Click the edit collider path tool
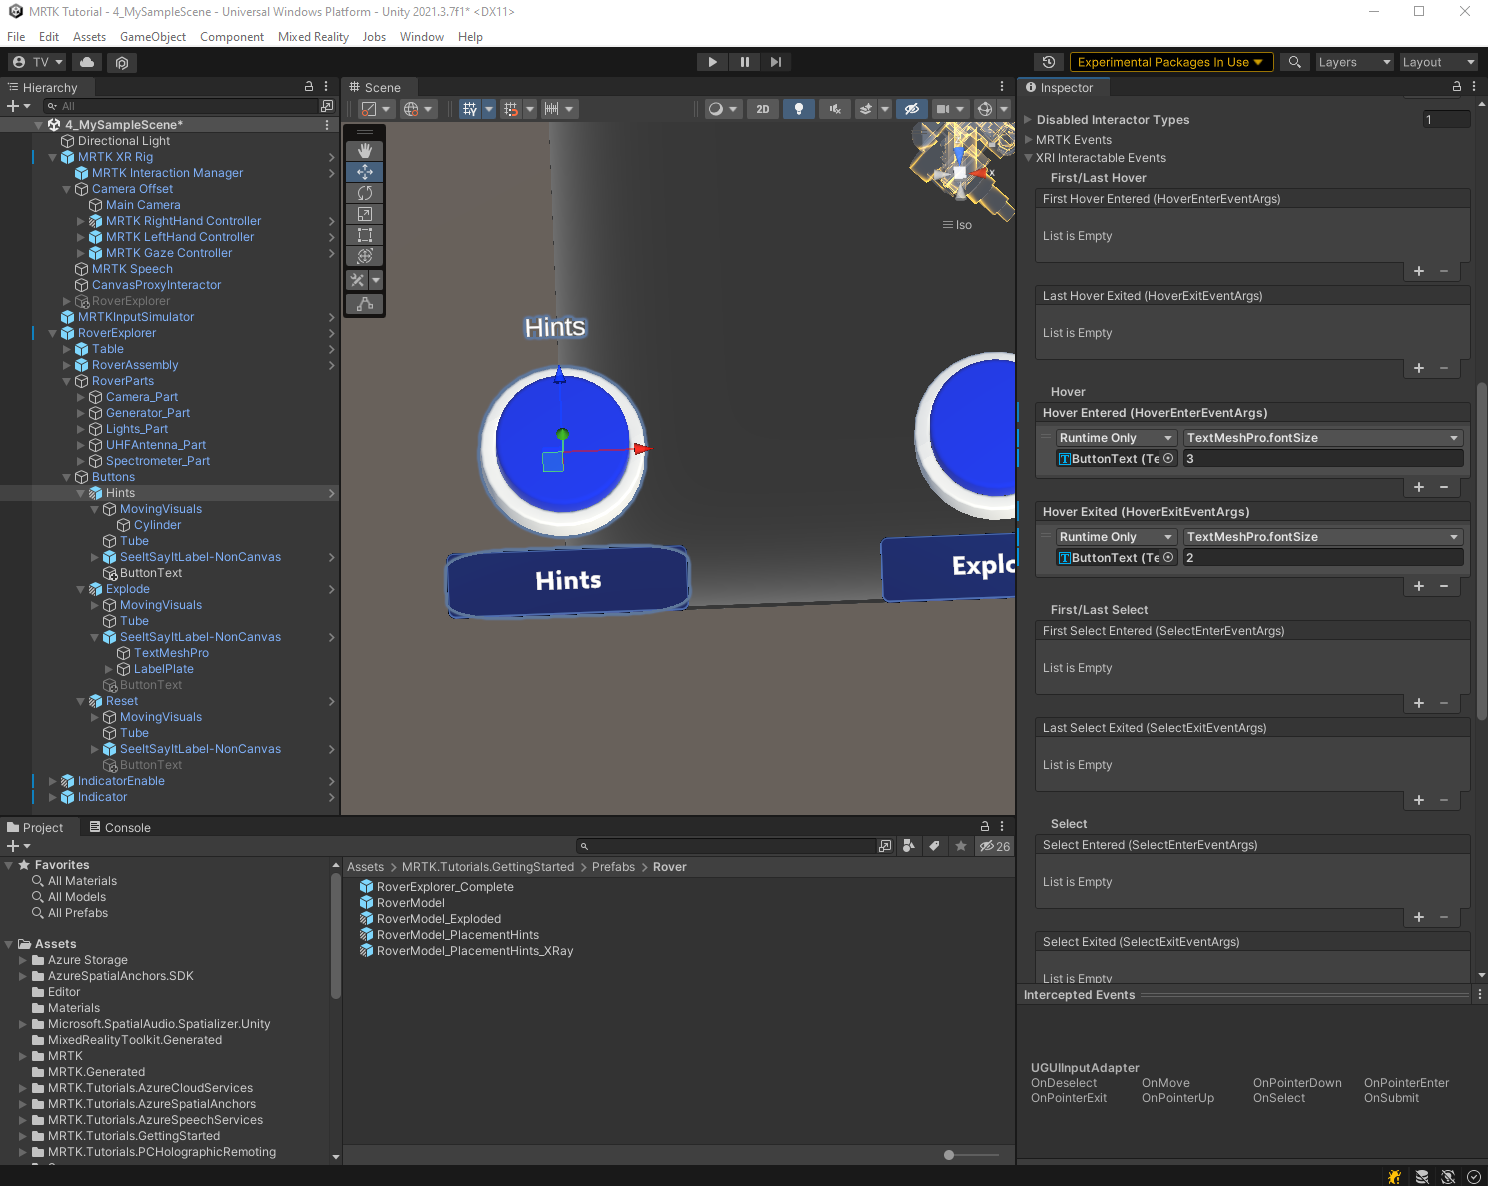The image size is (1488, 1186). coord(365,303)
